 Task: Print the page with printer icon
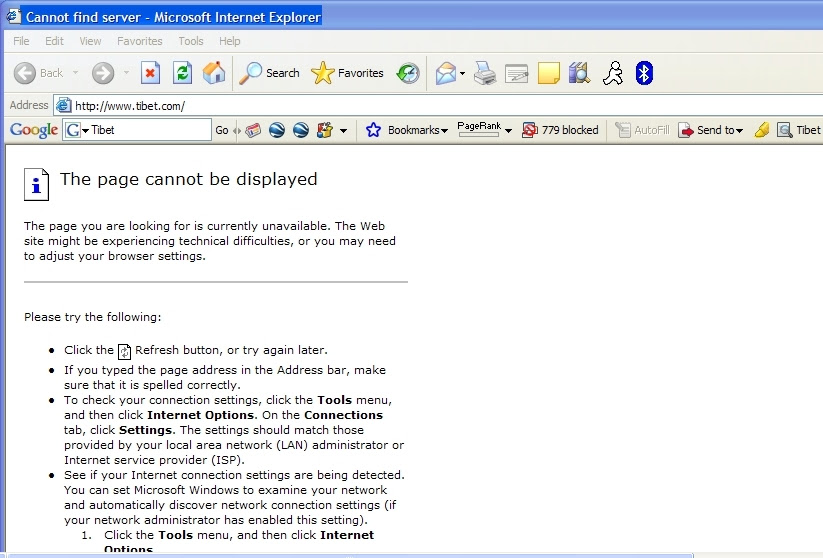point(484,73)
